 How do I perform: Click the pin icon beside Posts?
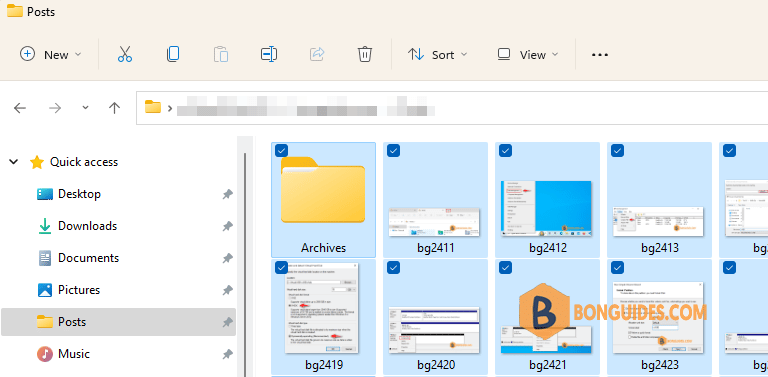click(227, 322)
